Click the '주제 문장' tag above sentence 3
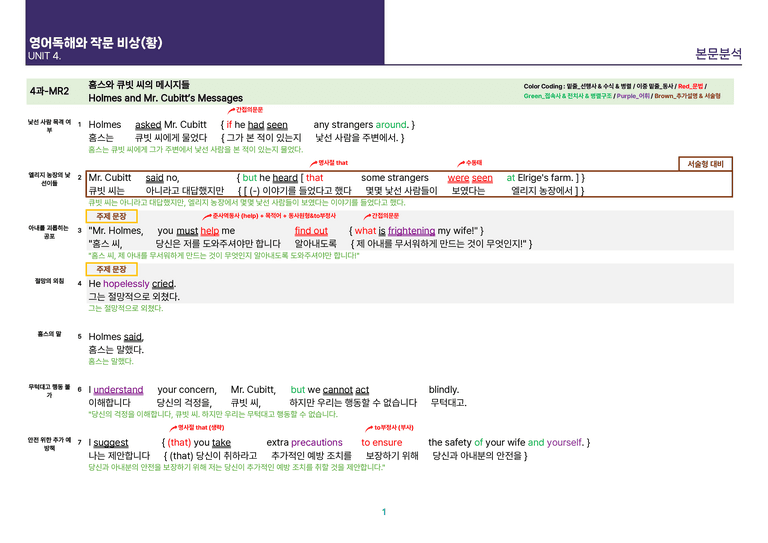The image size is (768, 543). [111, 216]
